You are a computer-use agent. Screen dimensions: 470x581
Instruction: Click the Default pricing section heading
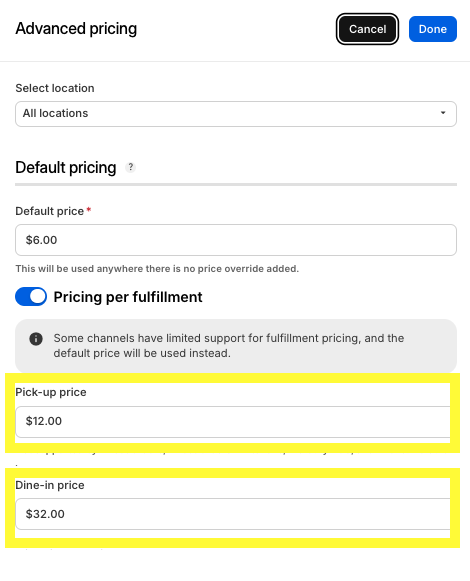coord(66,167)
